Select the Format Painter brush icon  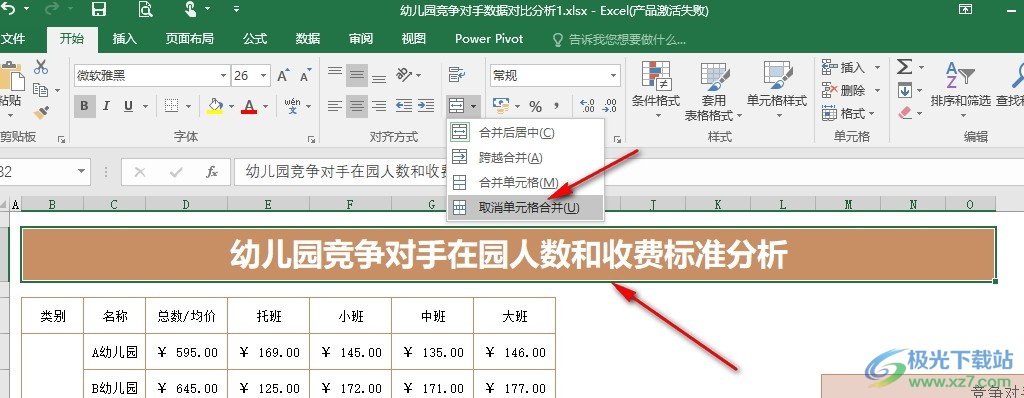(41, 112)
